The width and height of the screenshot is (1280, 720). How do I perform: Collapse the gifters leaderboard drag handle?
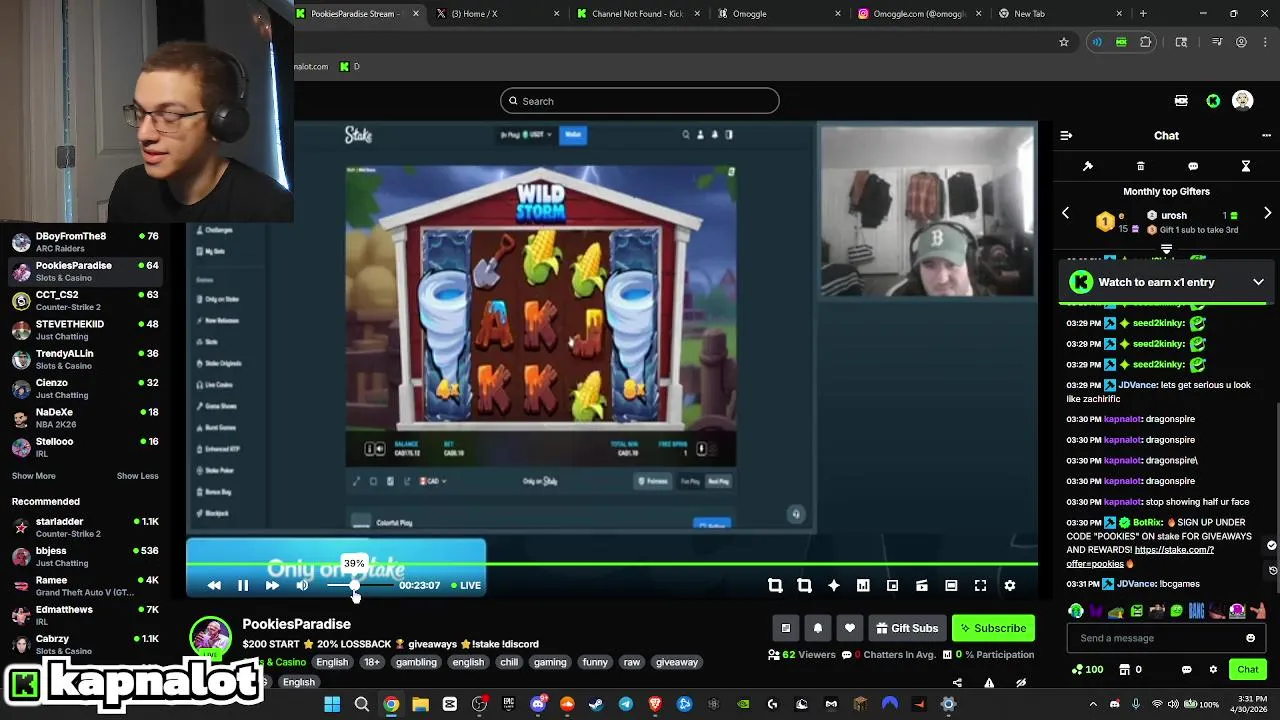1166,249
